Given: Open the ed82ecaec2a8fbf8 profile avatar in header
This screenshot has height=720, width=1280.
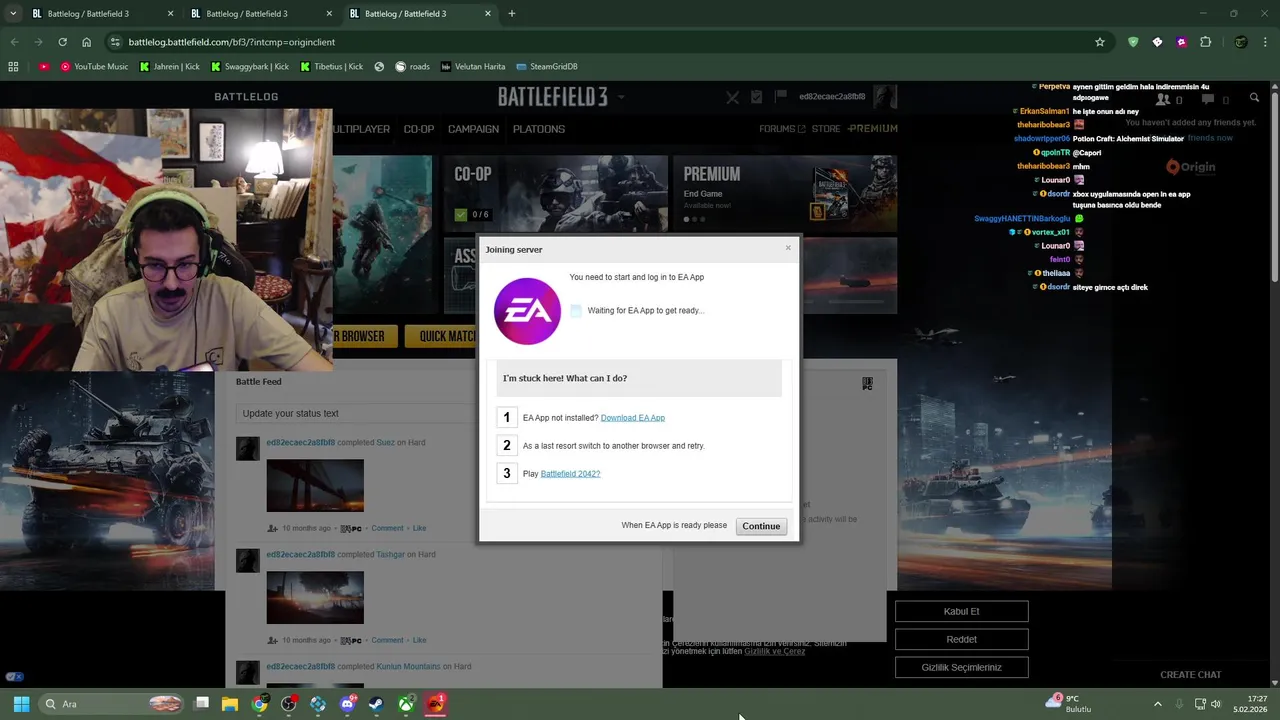Looking at the screenshot, I should [x=885, y=97].
